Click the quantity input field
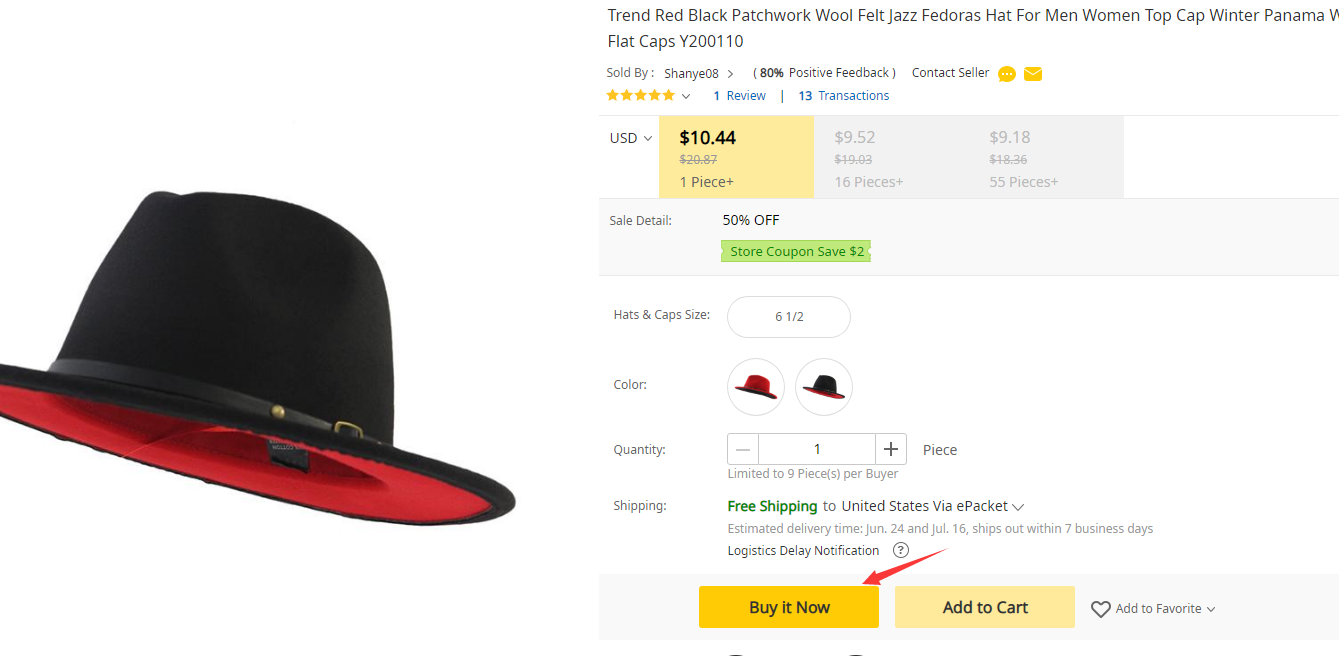This screenshot has width=1339, height=656. coord(817,449)
